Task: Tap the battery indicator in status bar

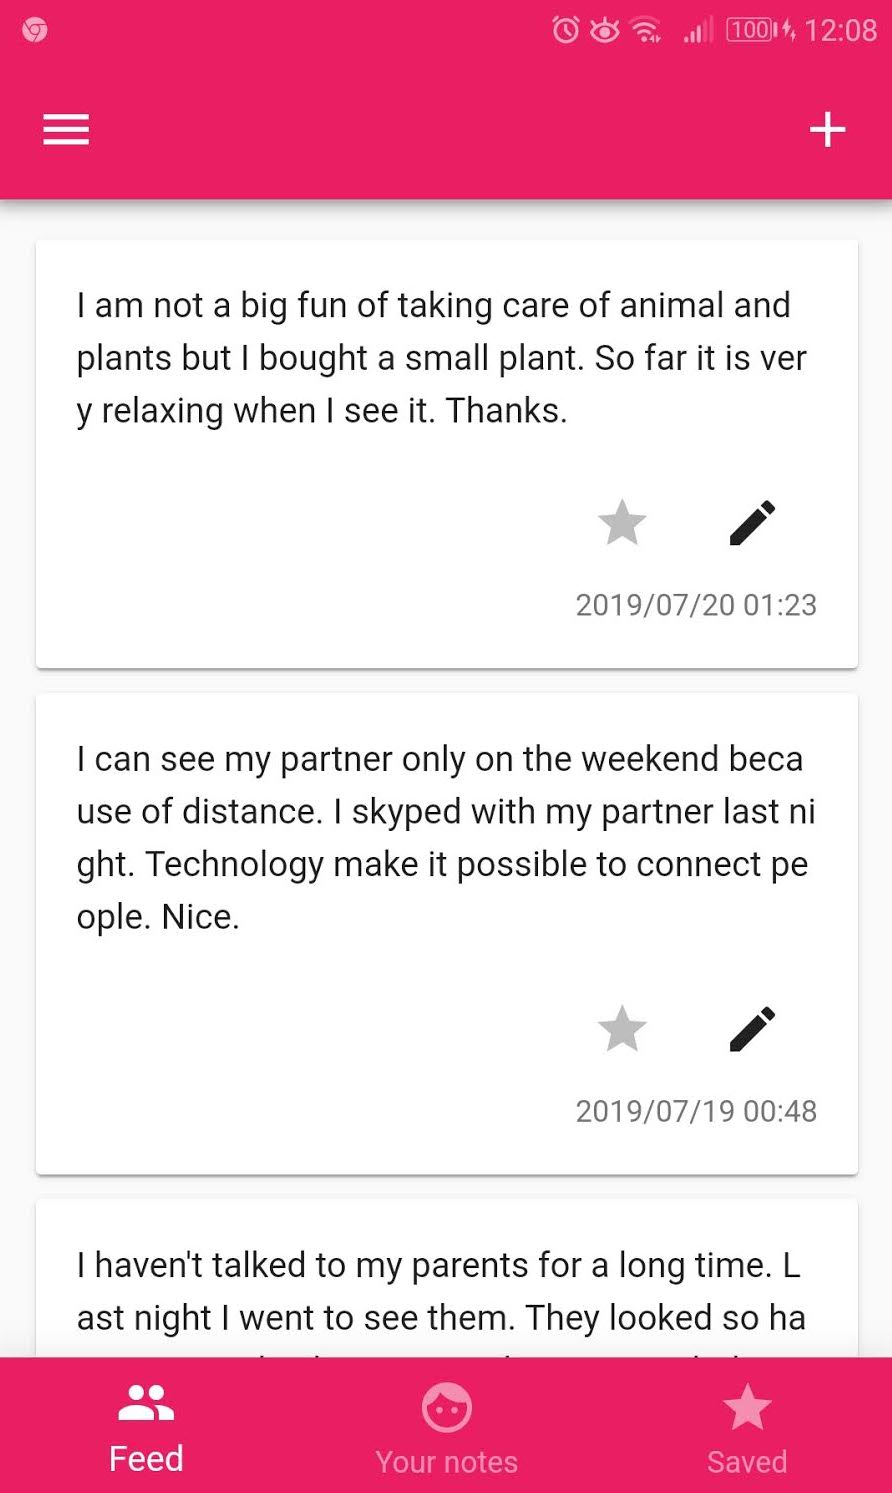Action: click(x=752, y=30)
